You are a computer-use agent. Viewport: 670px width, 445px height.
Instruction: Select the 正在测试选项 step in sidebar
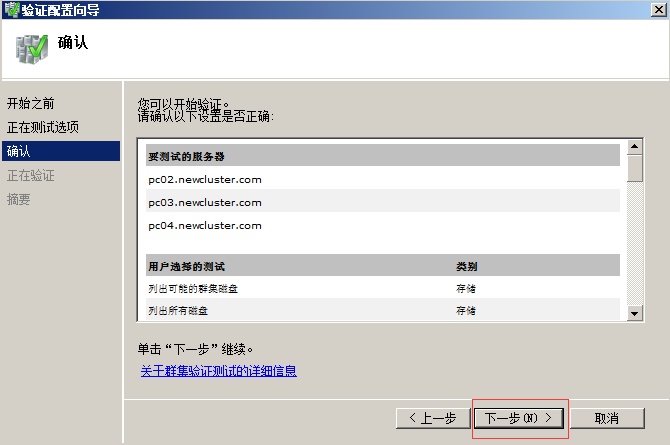[42, 127]
